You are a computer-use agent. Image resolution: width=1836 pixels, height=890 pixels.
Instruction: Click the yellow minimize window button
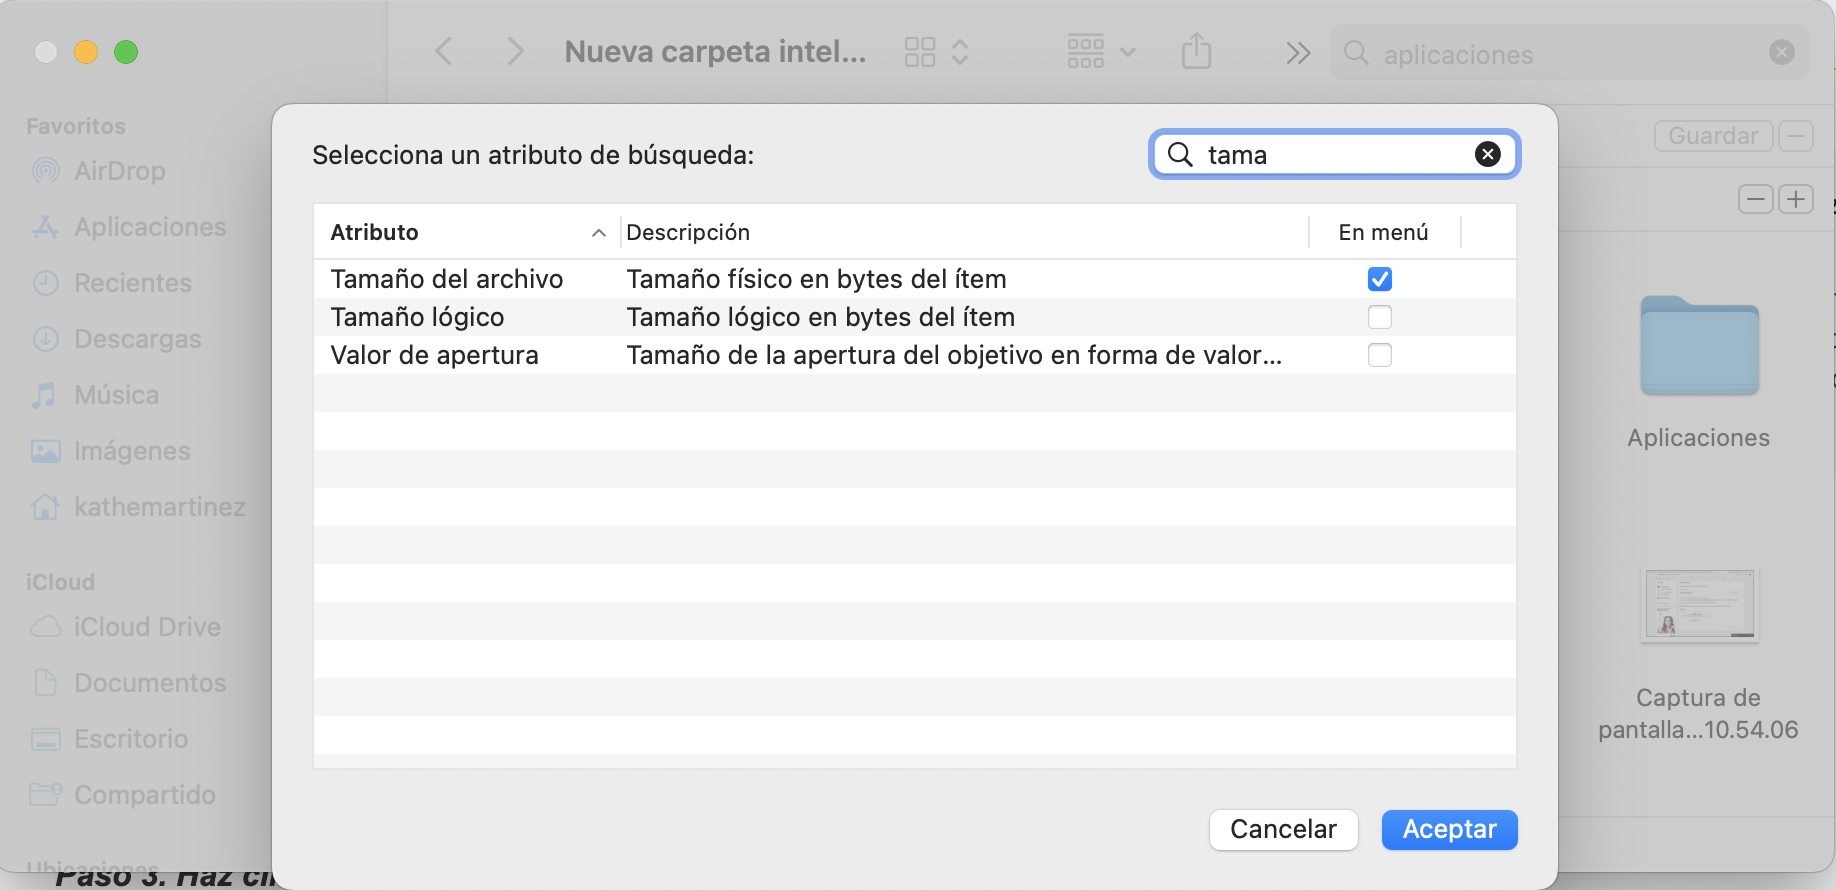click(x=86, y=52)
